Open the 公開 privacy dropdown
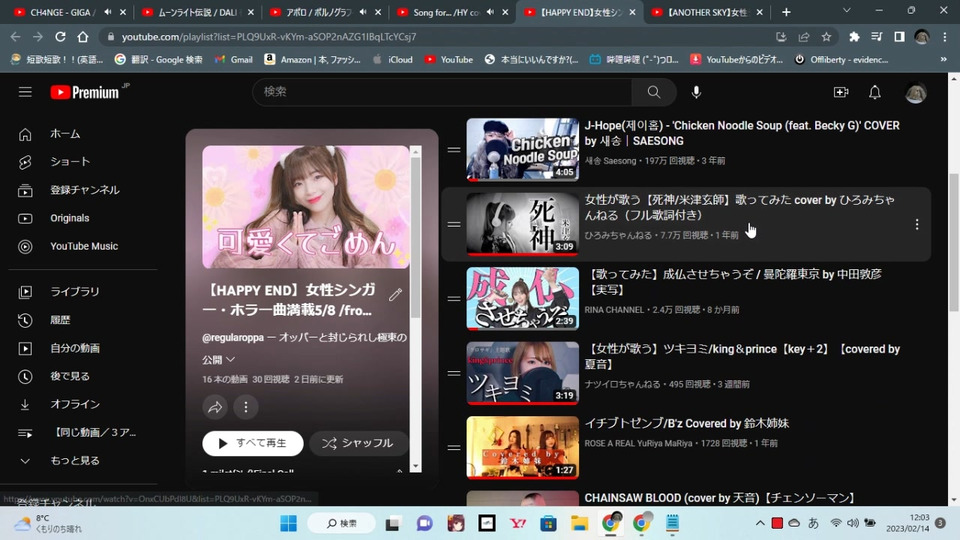 click(219, 359)
